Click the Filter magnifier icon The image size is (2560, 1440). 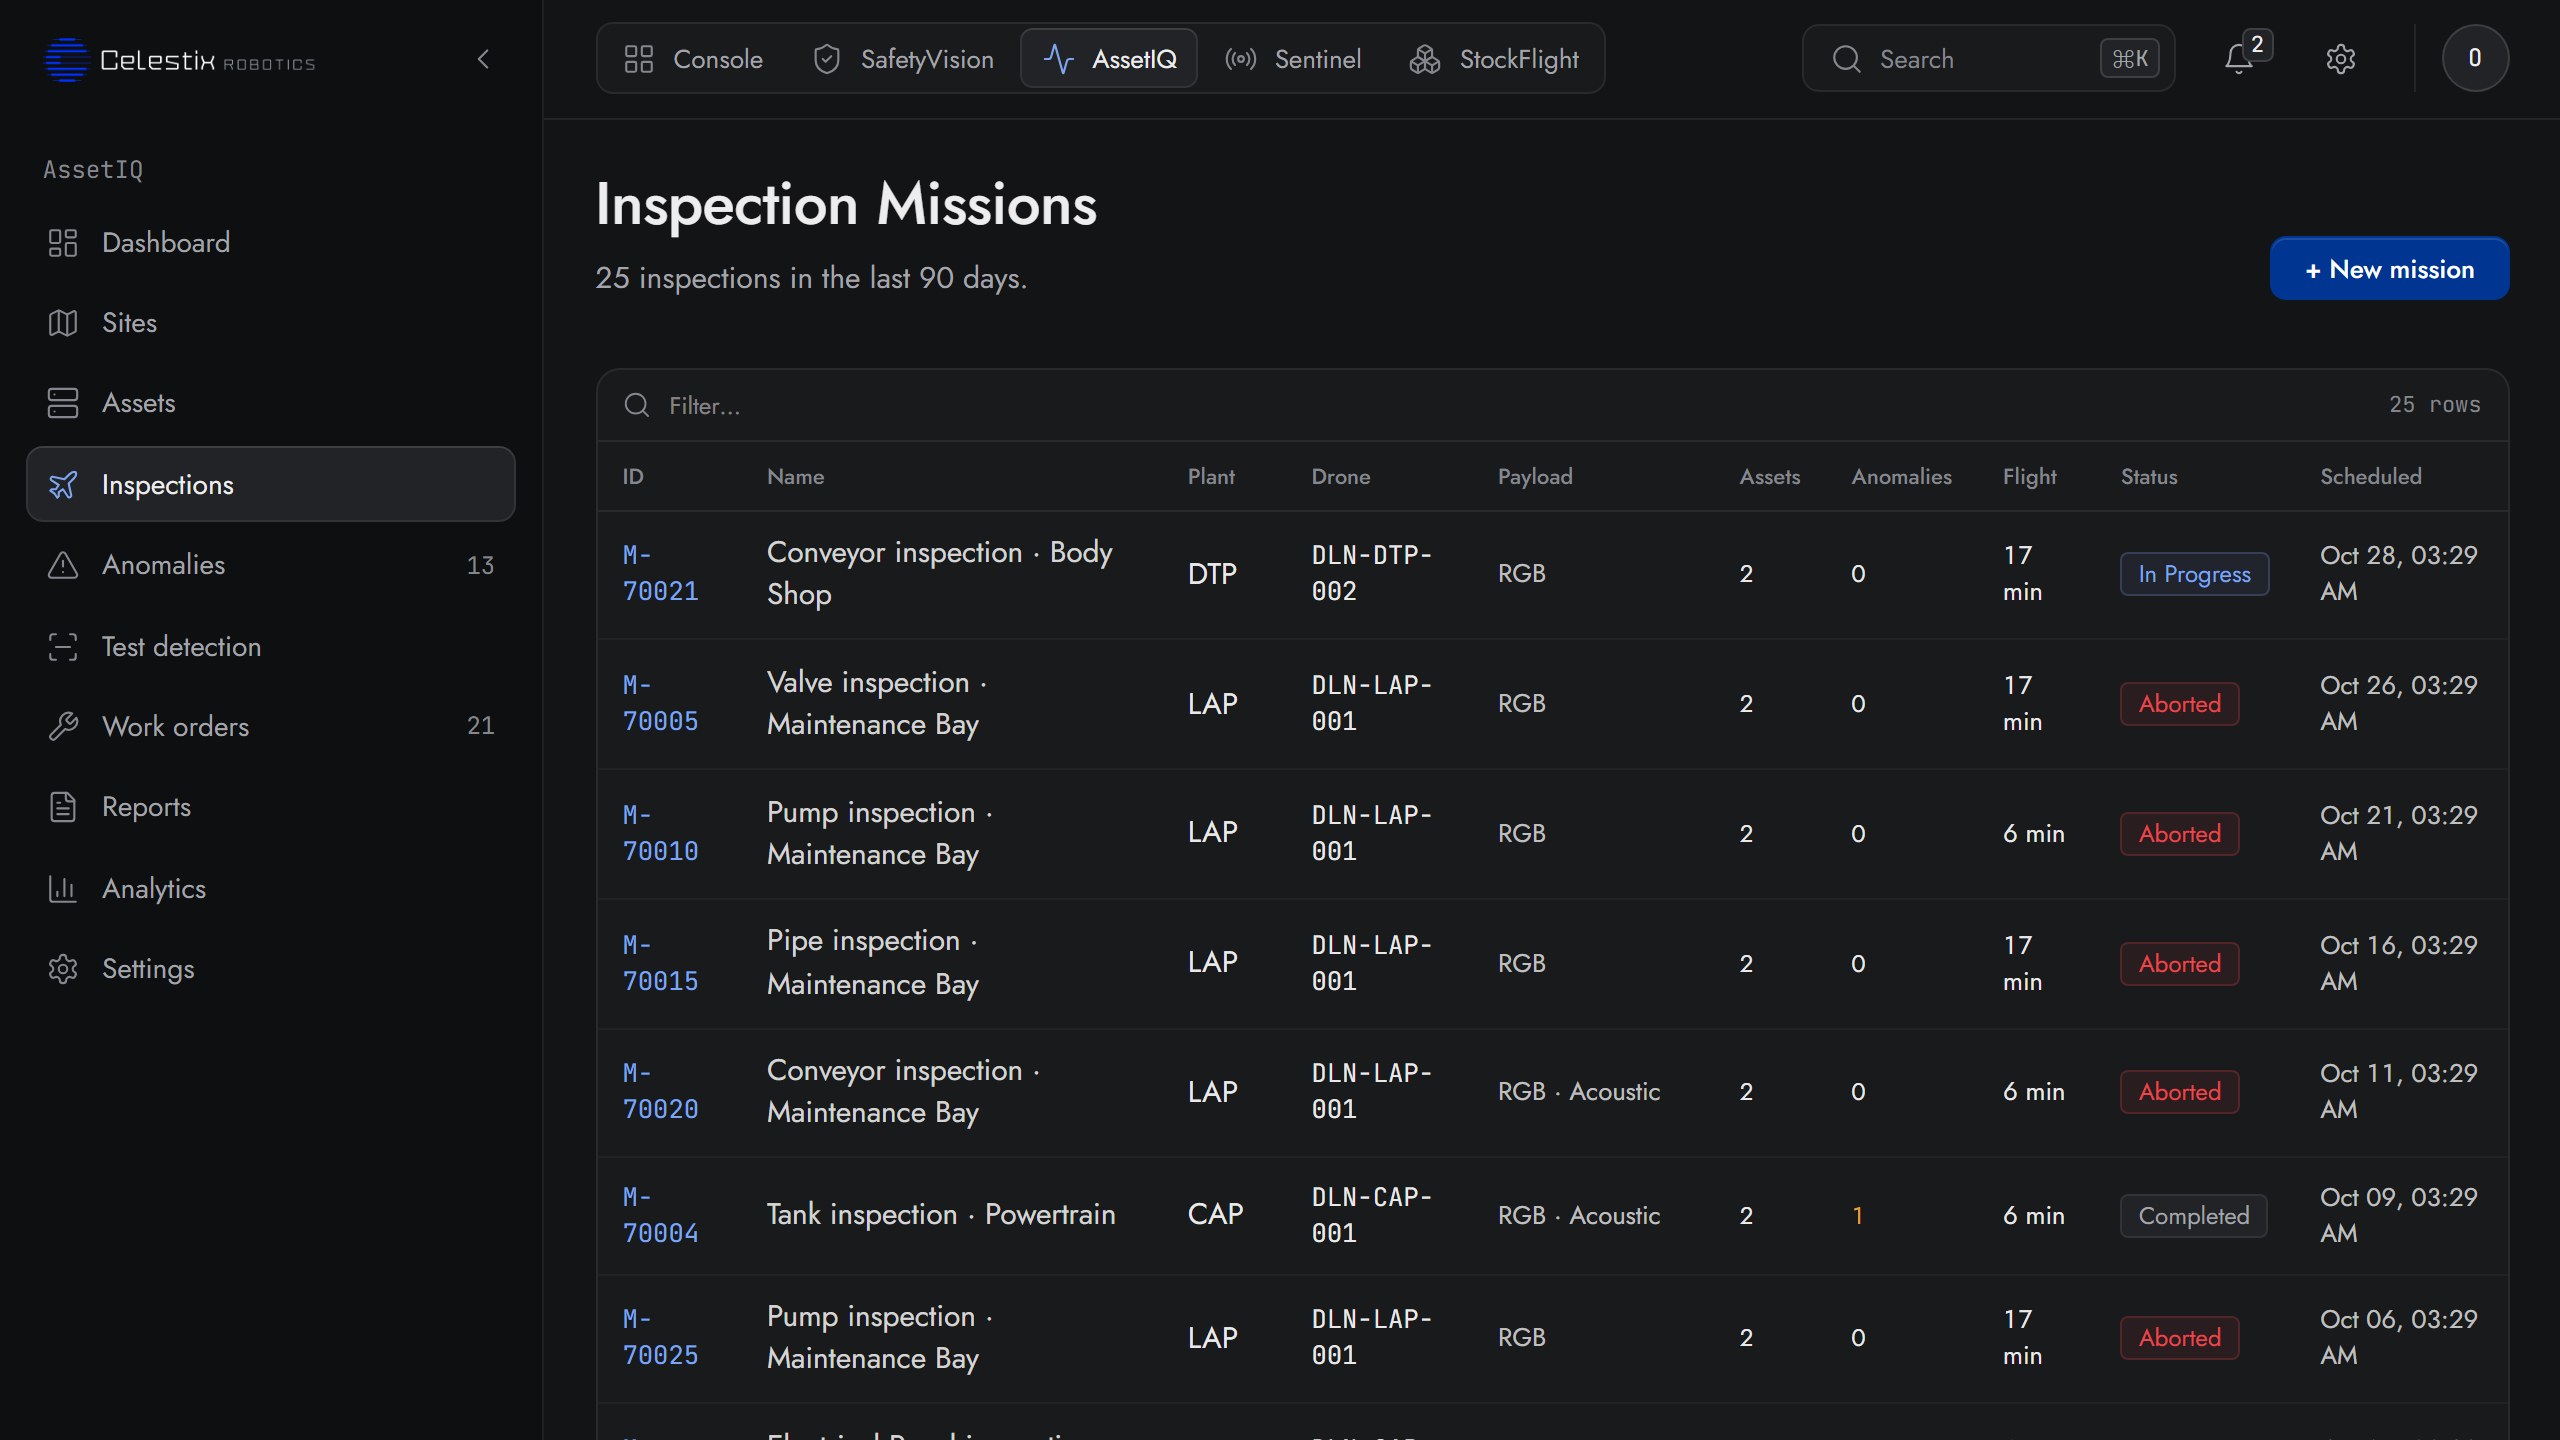pyautogui.click(x=637, y=405)
